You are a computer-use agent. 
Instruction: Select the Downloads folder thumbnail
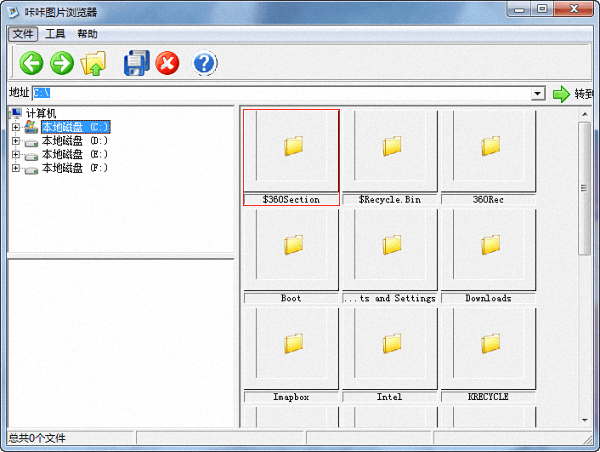pyautogui.click(x=489, y=246)
